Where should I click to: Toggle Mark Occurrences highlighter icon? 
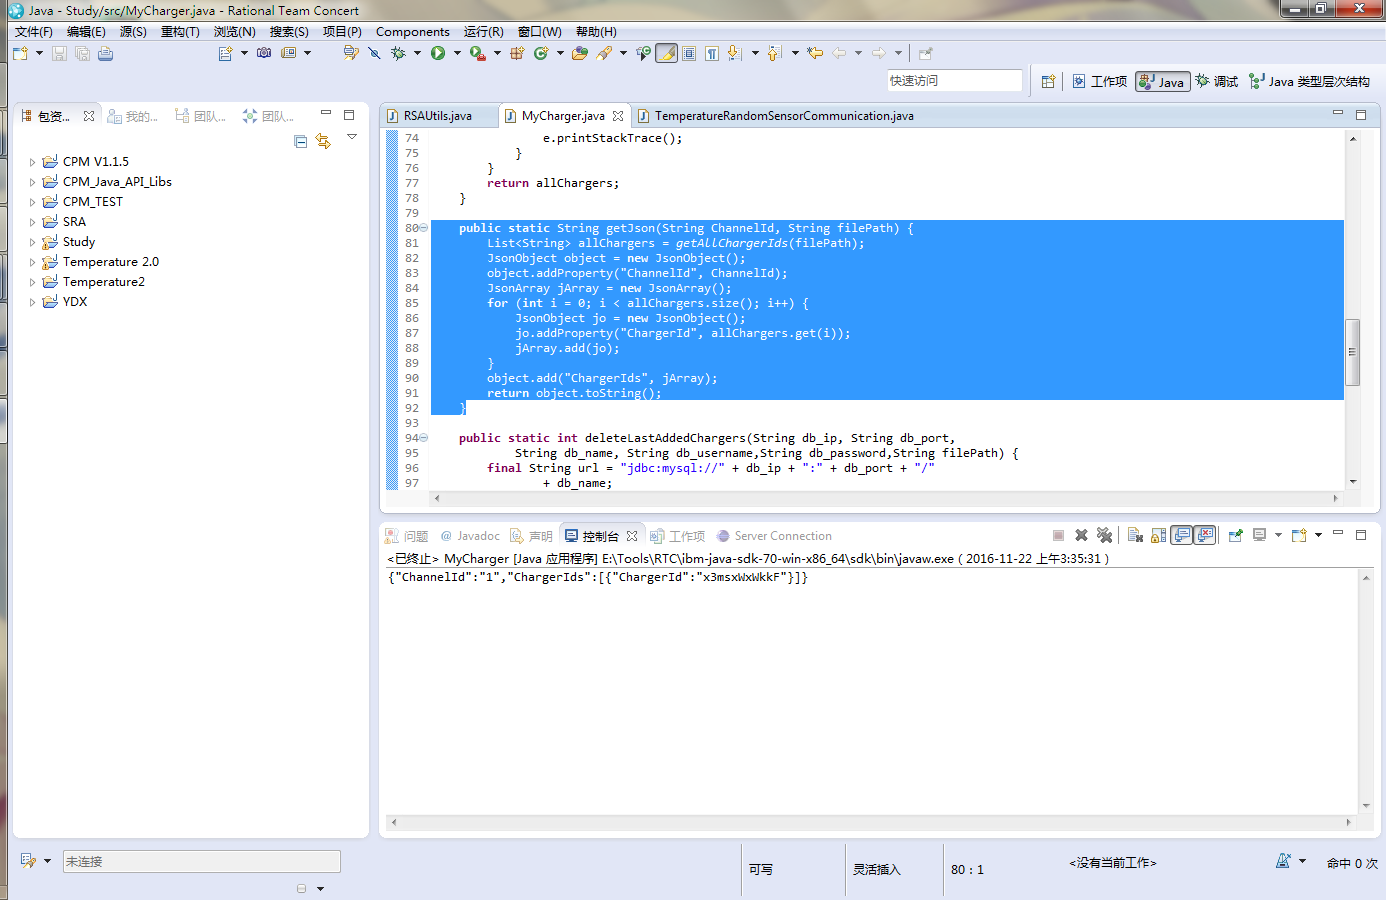point(666,53)
